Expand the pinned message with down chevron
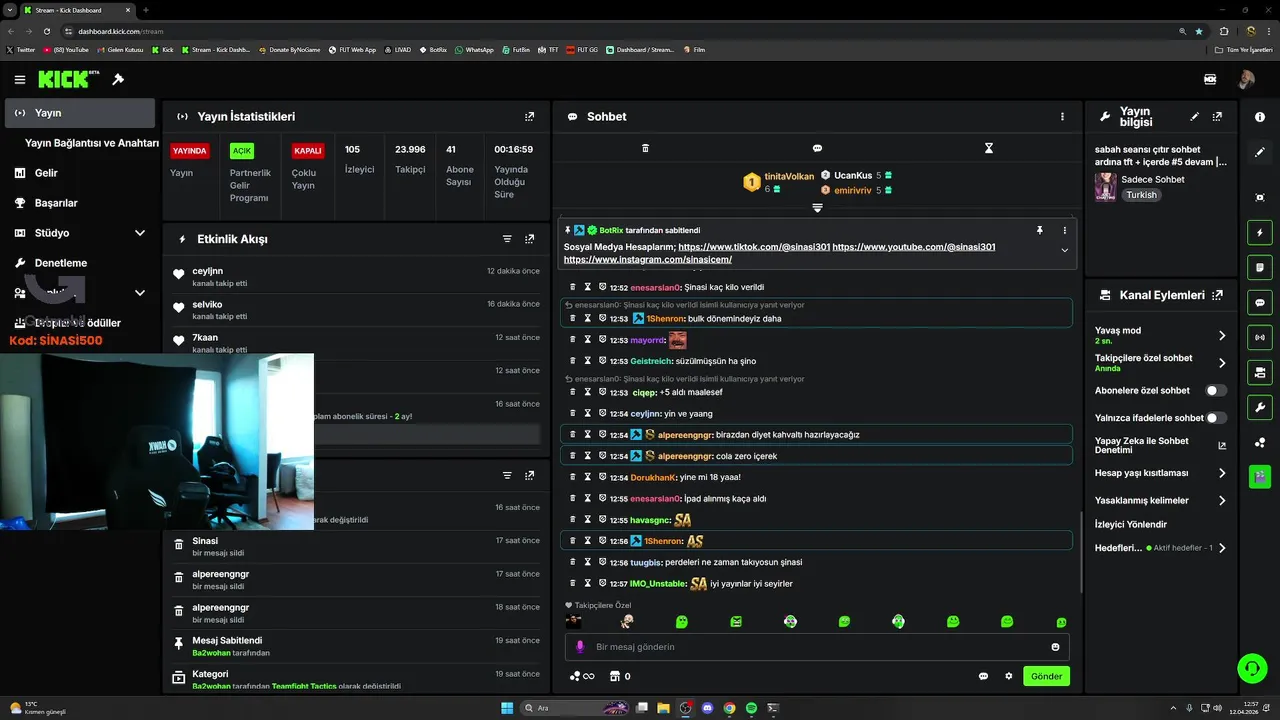Viewport: 1280px width, 720px height. pos(1064,250)
